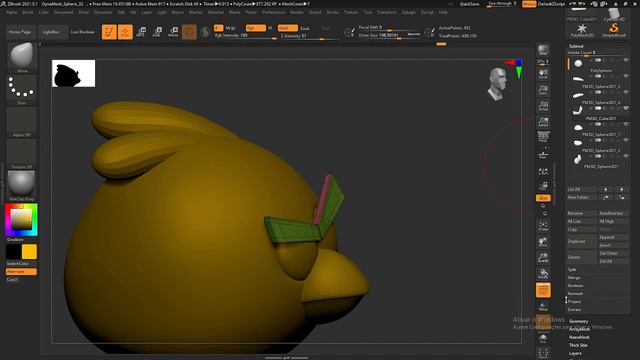Toggle the Floor grid icon
The width and height of the screenshot is (640, 360).
tap(543, 155)
